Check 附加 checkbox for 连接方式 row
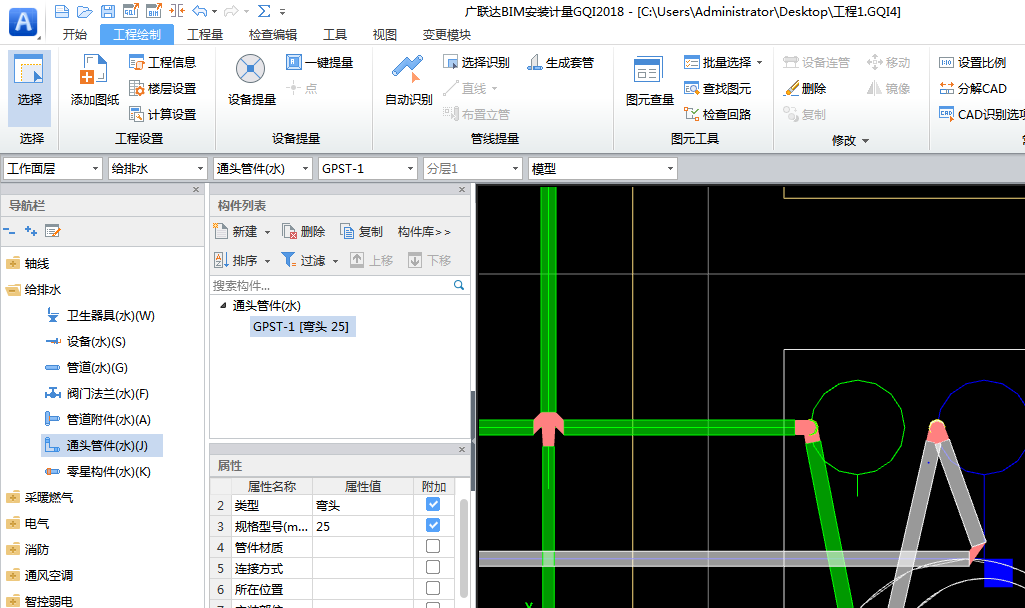This screenshot has width=1025, height=608. (x=433, y=567)
